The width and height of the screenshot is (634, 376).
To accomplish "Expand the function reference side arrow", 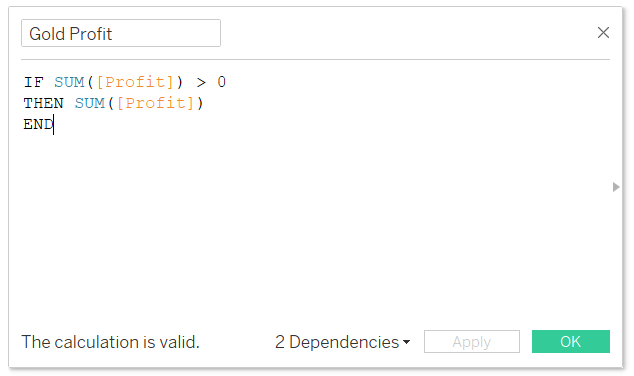I will click(616, 187).
